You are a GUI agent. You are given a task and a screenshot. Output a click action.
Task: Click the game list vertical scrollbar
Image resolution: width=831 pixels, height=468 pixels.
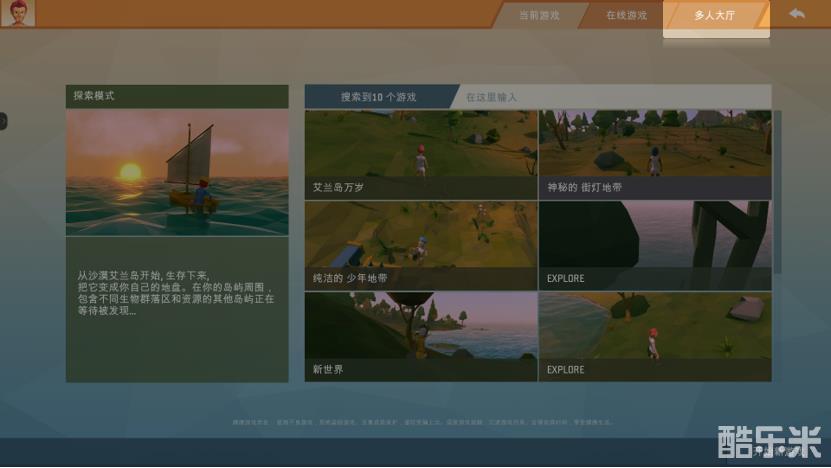point(777,192)
